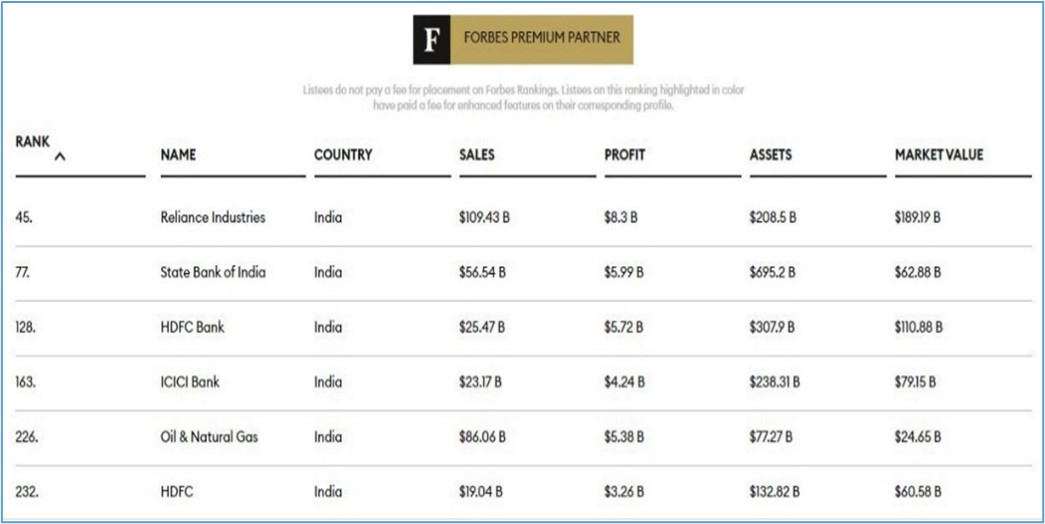Click the $189.19 B market value cell
This screenshot has width=1045, height=524.
click(x=918, y=217)
